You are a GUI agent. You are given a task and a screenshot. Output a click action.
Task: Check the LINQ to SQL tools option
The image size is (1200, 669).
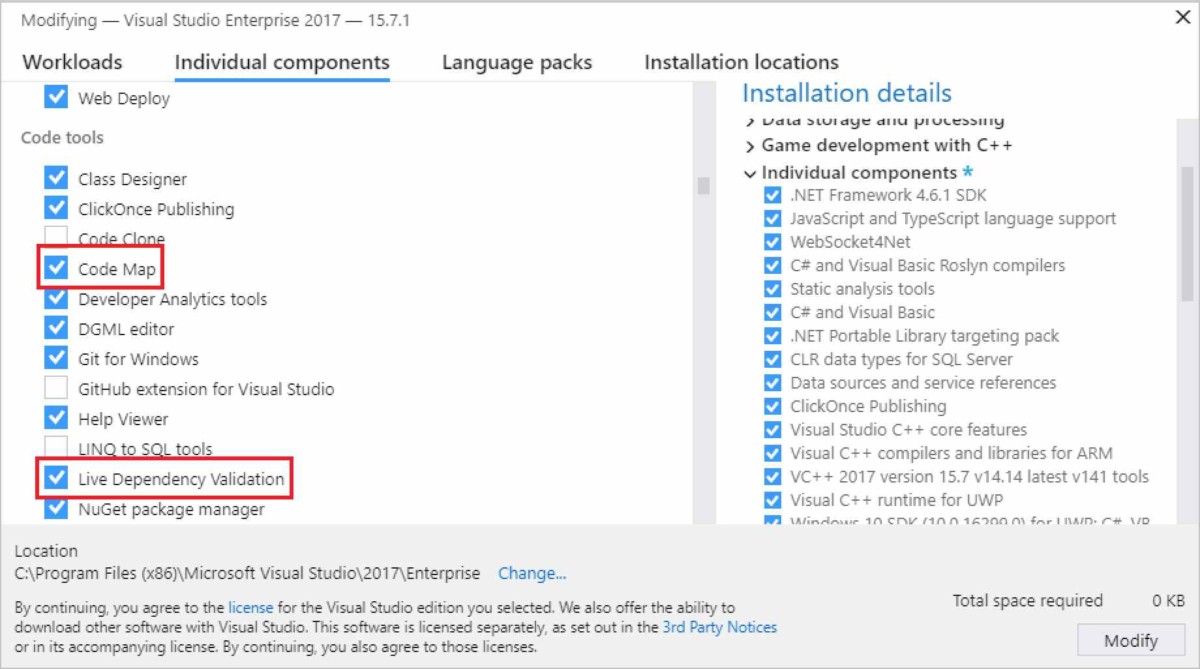58,448
